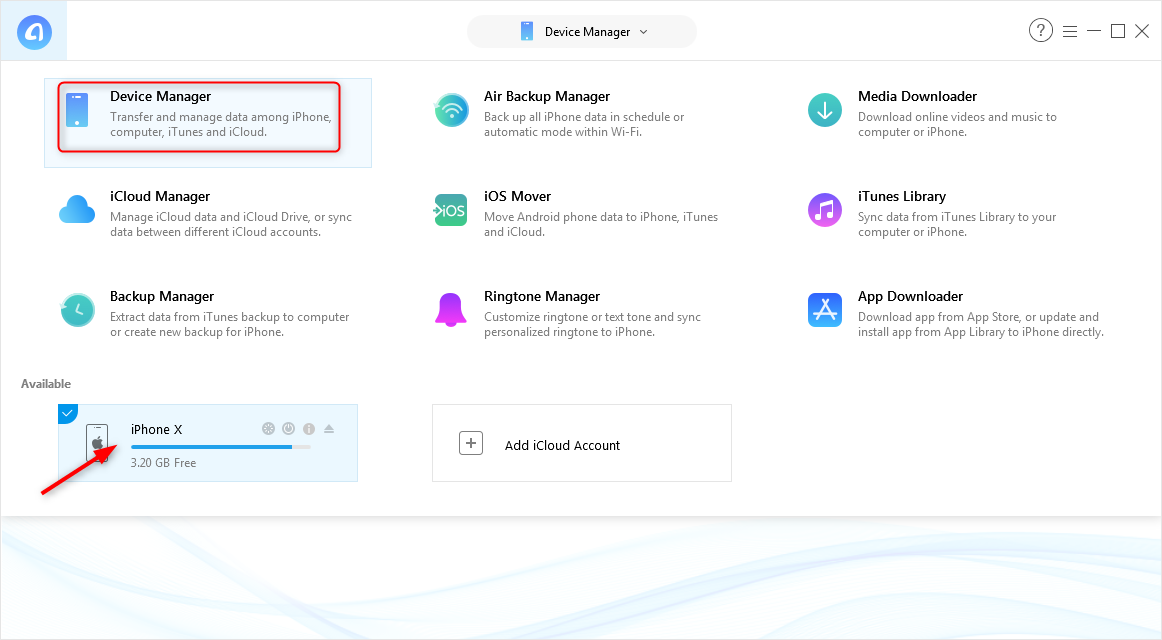Toggle the iPhone X selection checkmark
This screenshot has width=1162, height=640.
tap(67, 413)
